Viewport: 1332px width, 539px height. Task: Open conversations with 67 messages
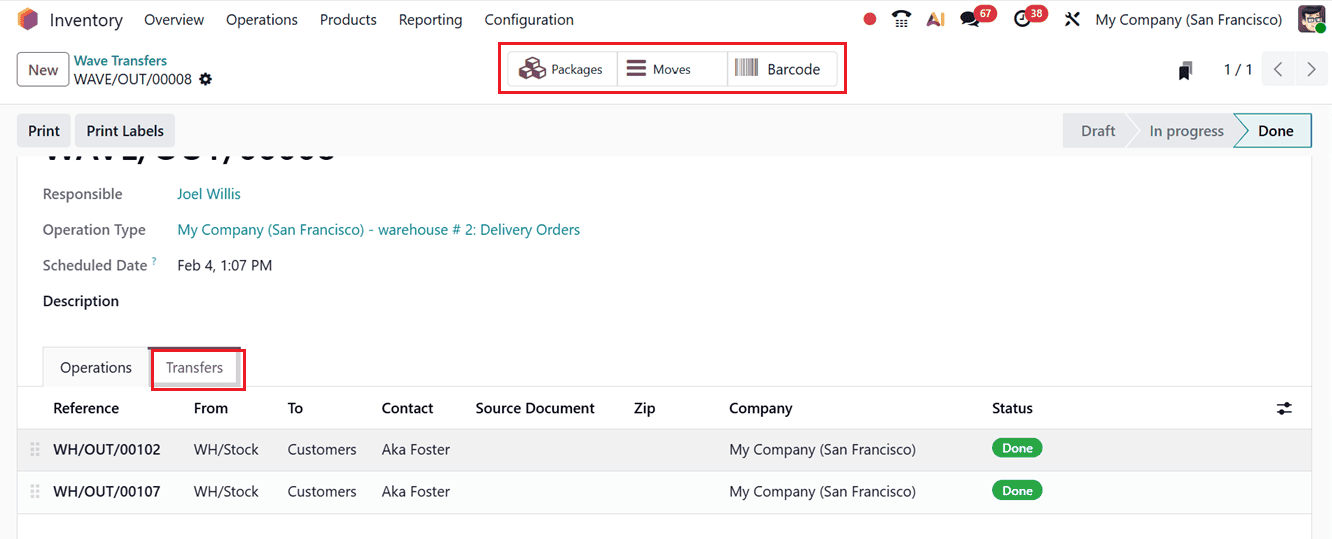click(970, 19)
